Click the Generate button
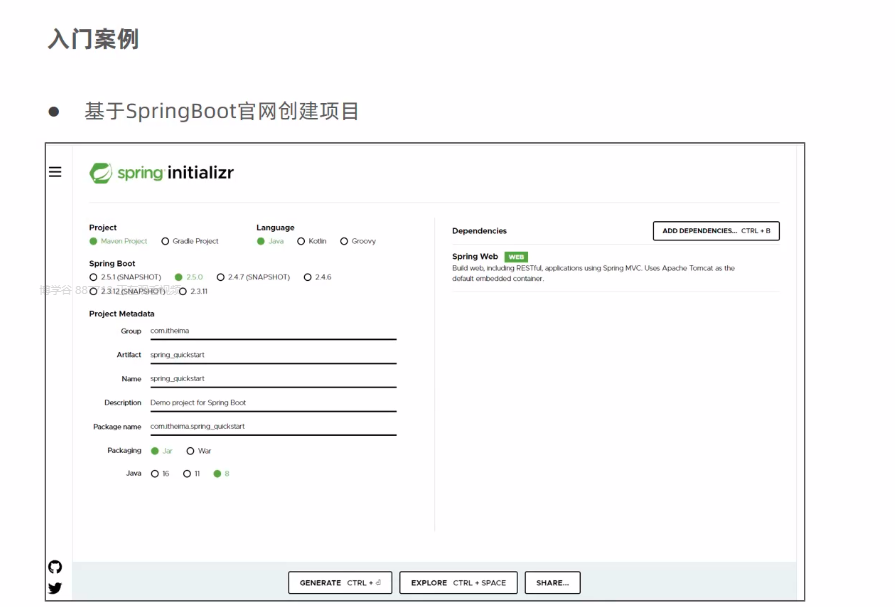This screenshot has width=895, height=607. coord(340,582)
